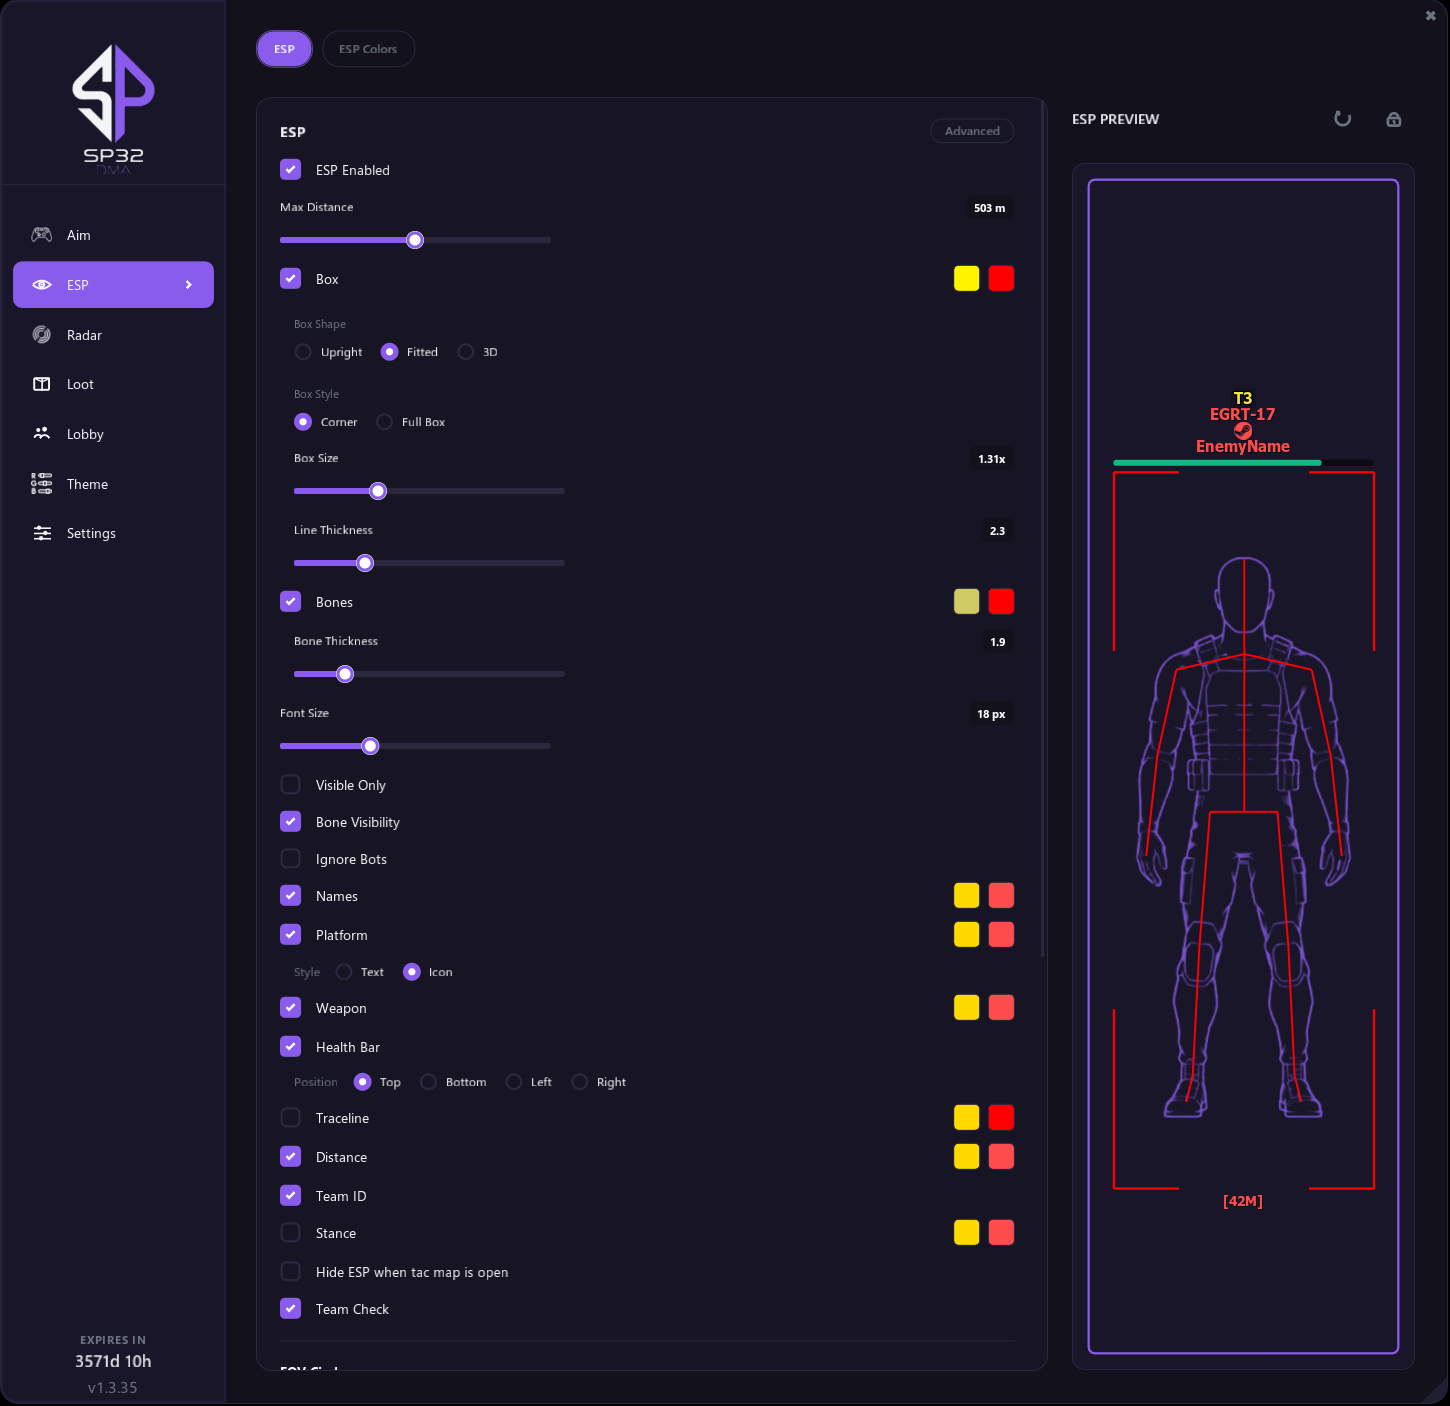
Task: Set health bar position to Right
Action: (x=579, y=1082)
